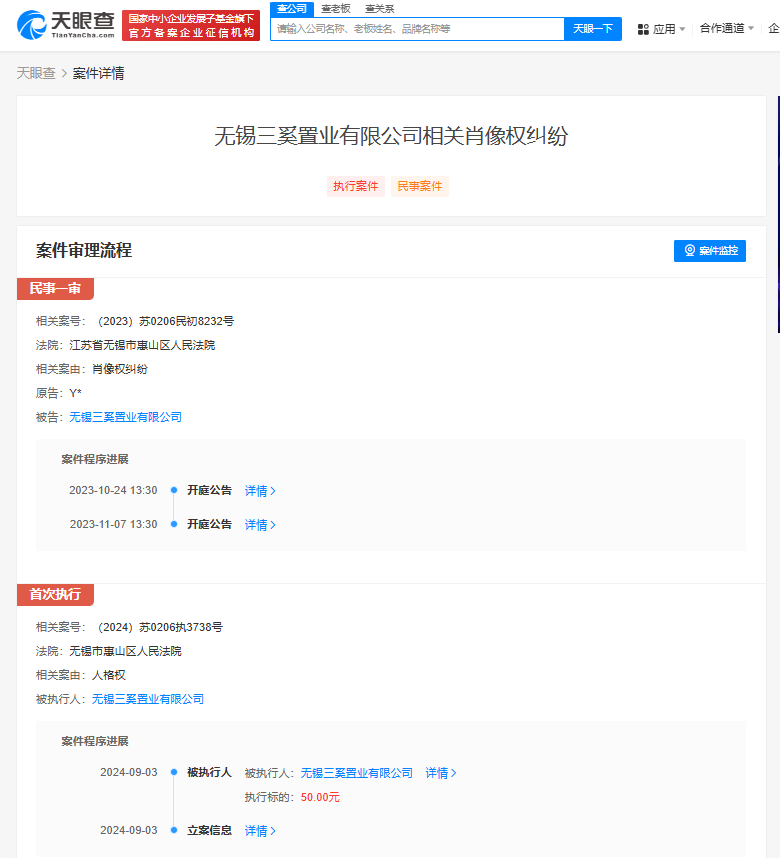Image resolution: width=780 pixels, height=858 pixels.
Task: Open 详情 for the 2023-11-07 hearing notice
Action: pos(260,525)
